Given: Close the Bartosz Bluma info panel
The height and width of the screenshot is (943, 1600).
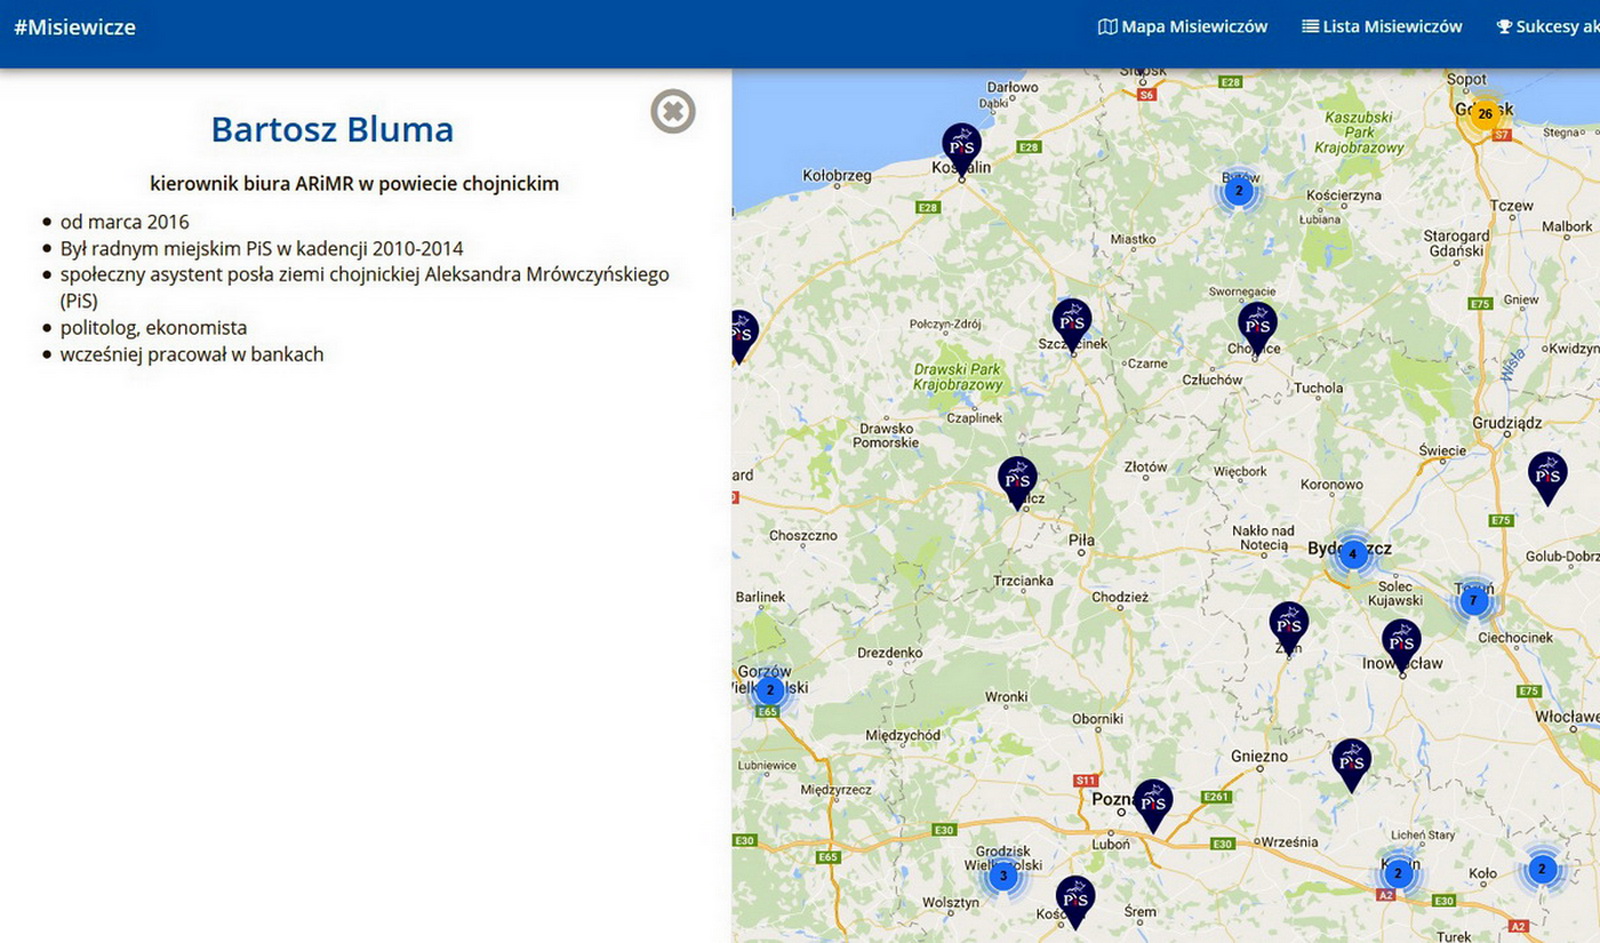Looking at the screenshot, I should pyautogui.click(x=673, y=111).
